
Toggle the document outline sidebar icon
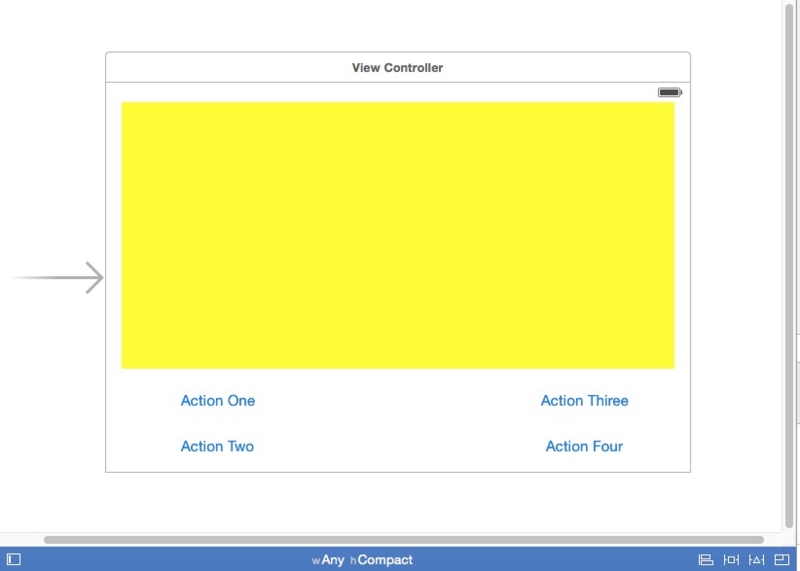click(x=14, y=559)
